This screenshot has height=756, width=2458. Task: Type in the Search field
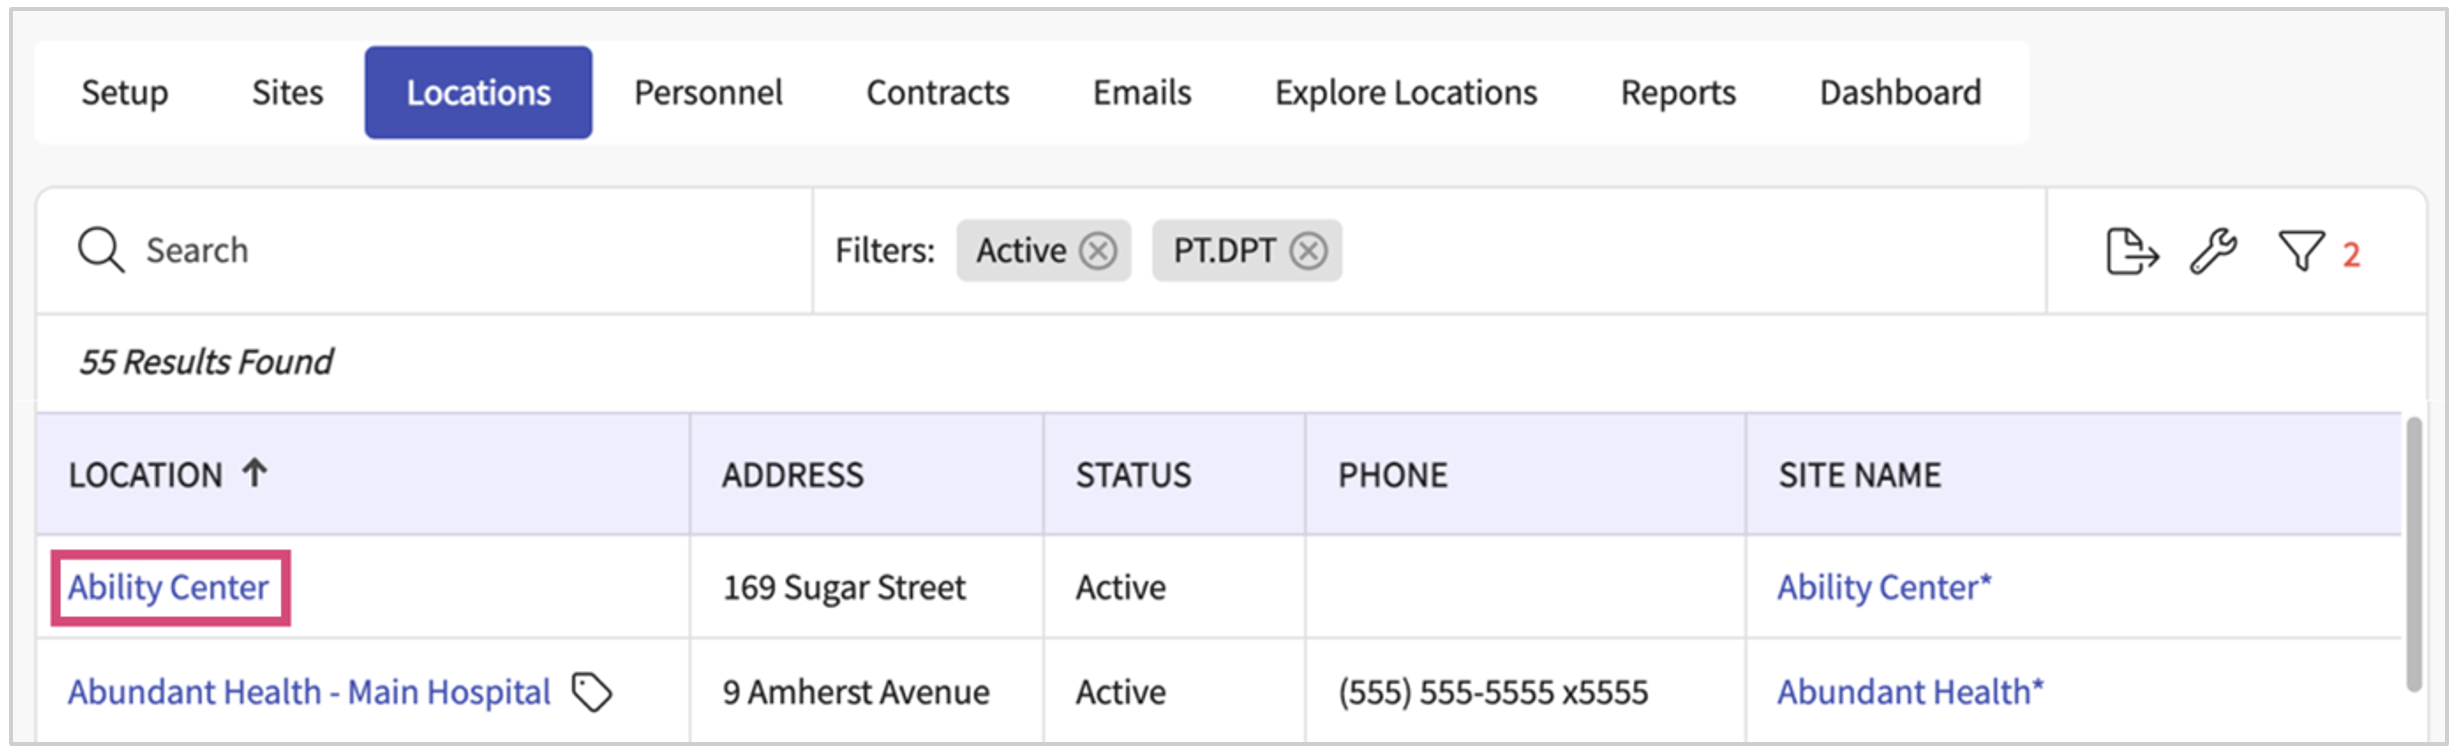tap(450, 250)
